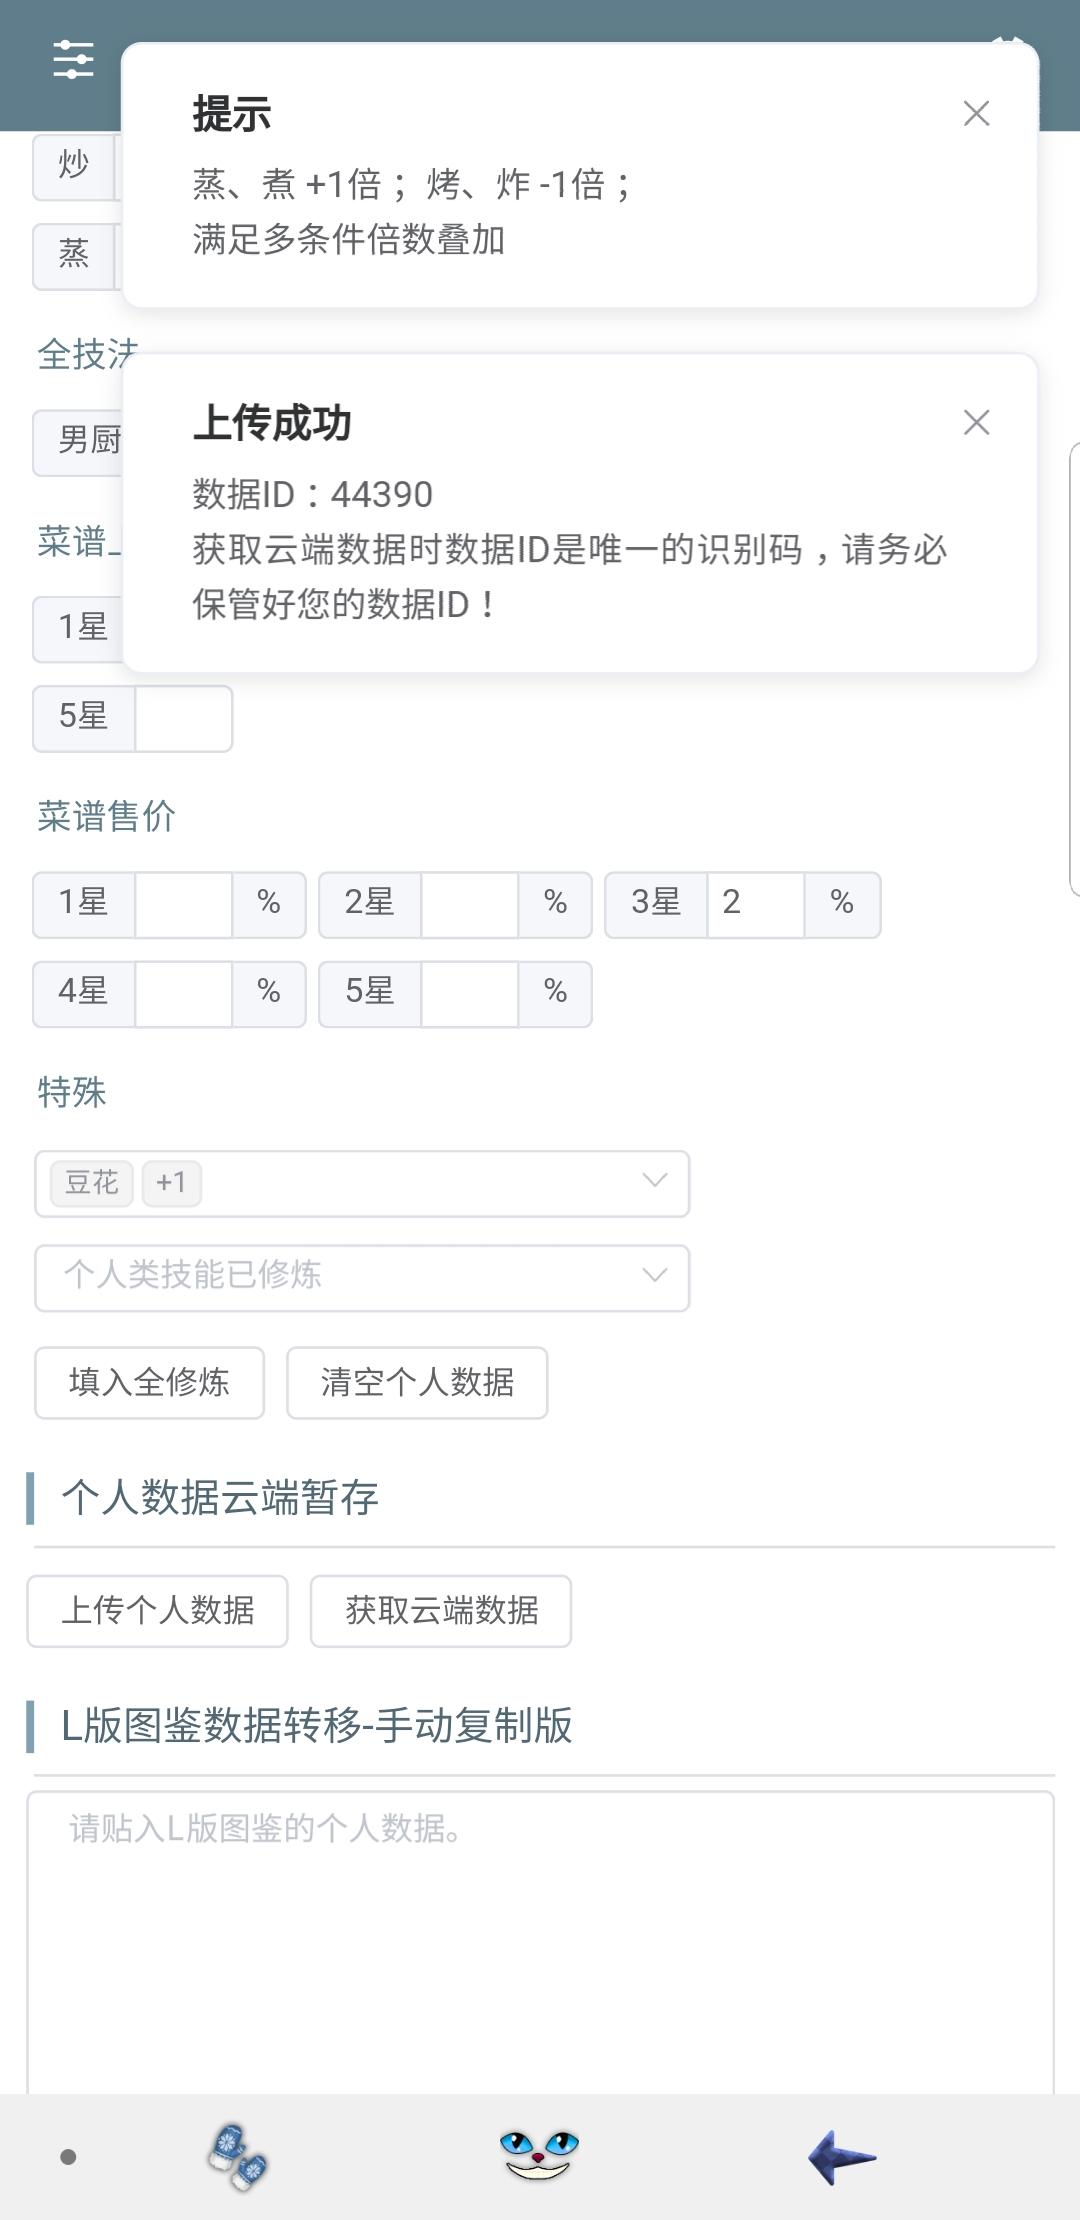Tap the blue mittens icon
This screenshot has height=2220, width=1080.
(238, 2157)
